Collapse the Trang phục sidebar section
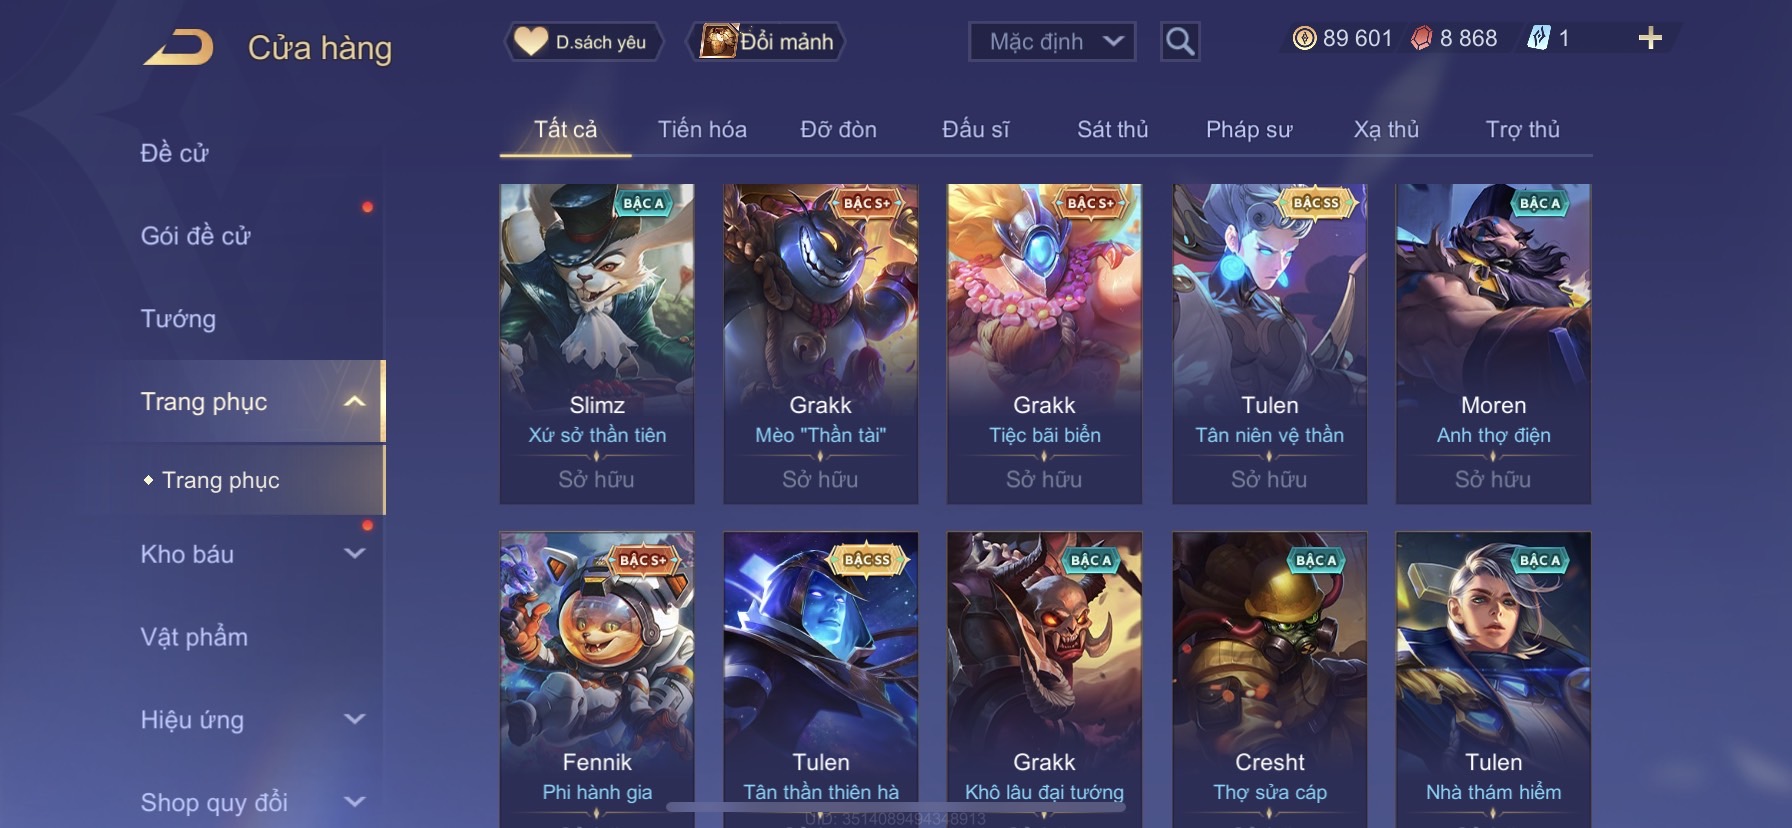The height and width of the screenshot is (828, 1792). click(x=354, y=401)
